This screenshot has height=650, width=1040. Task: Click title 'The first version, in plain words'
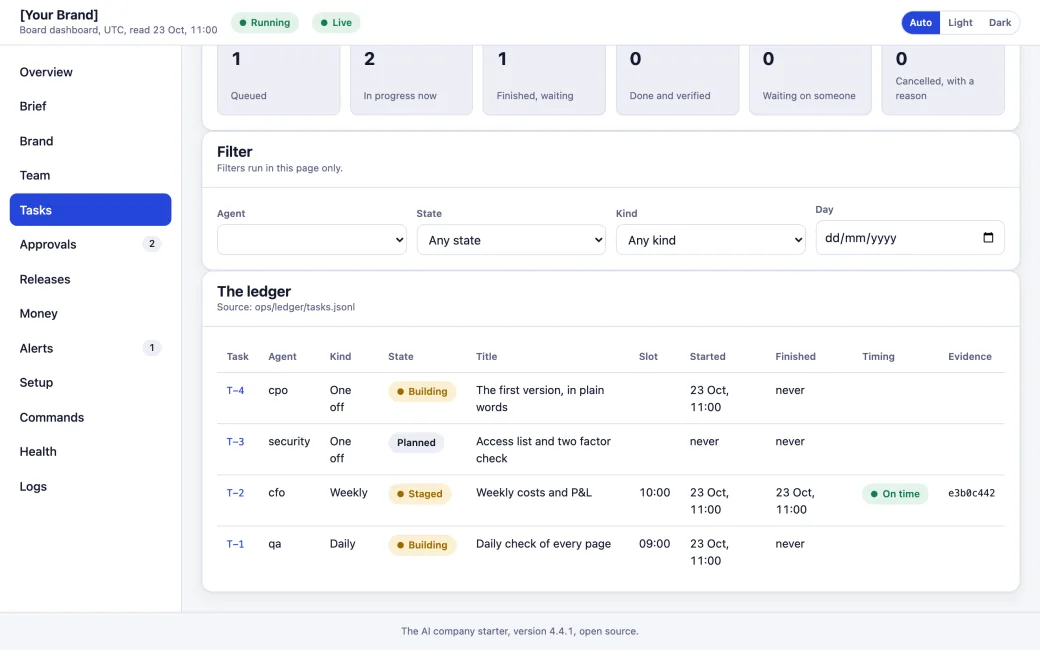[540, 399]
